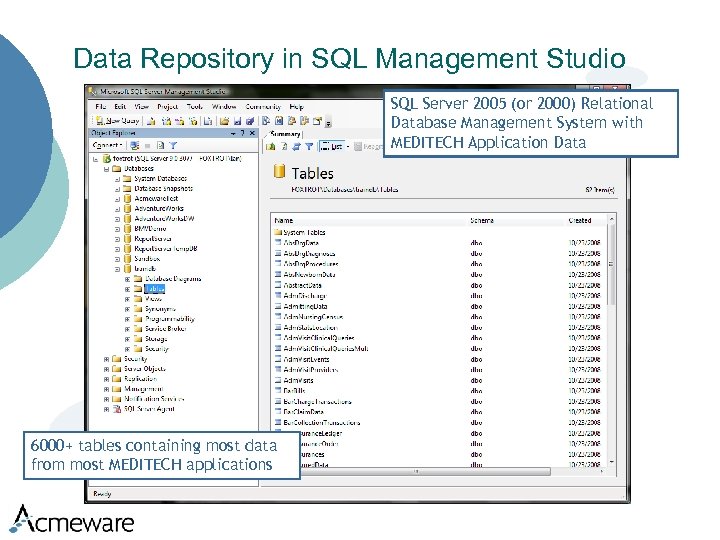Click the Open File folder icon
The height and width of the screenshot is (540, 720).
click(x=224, y=121)
